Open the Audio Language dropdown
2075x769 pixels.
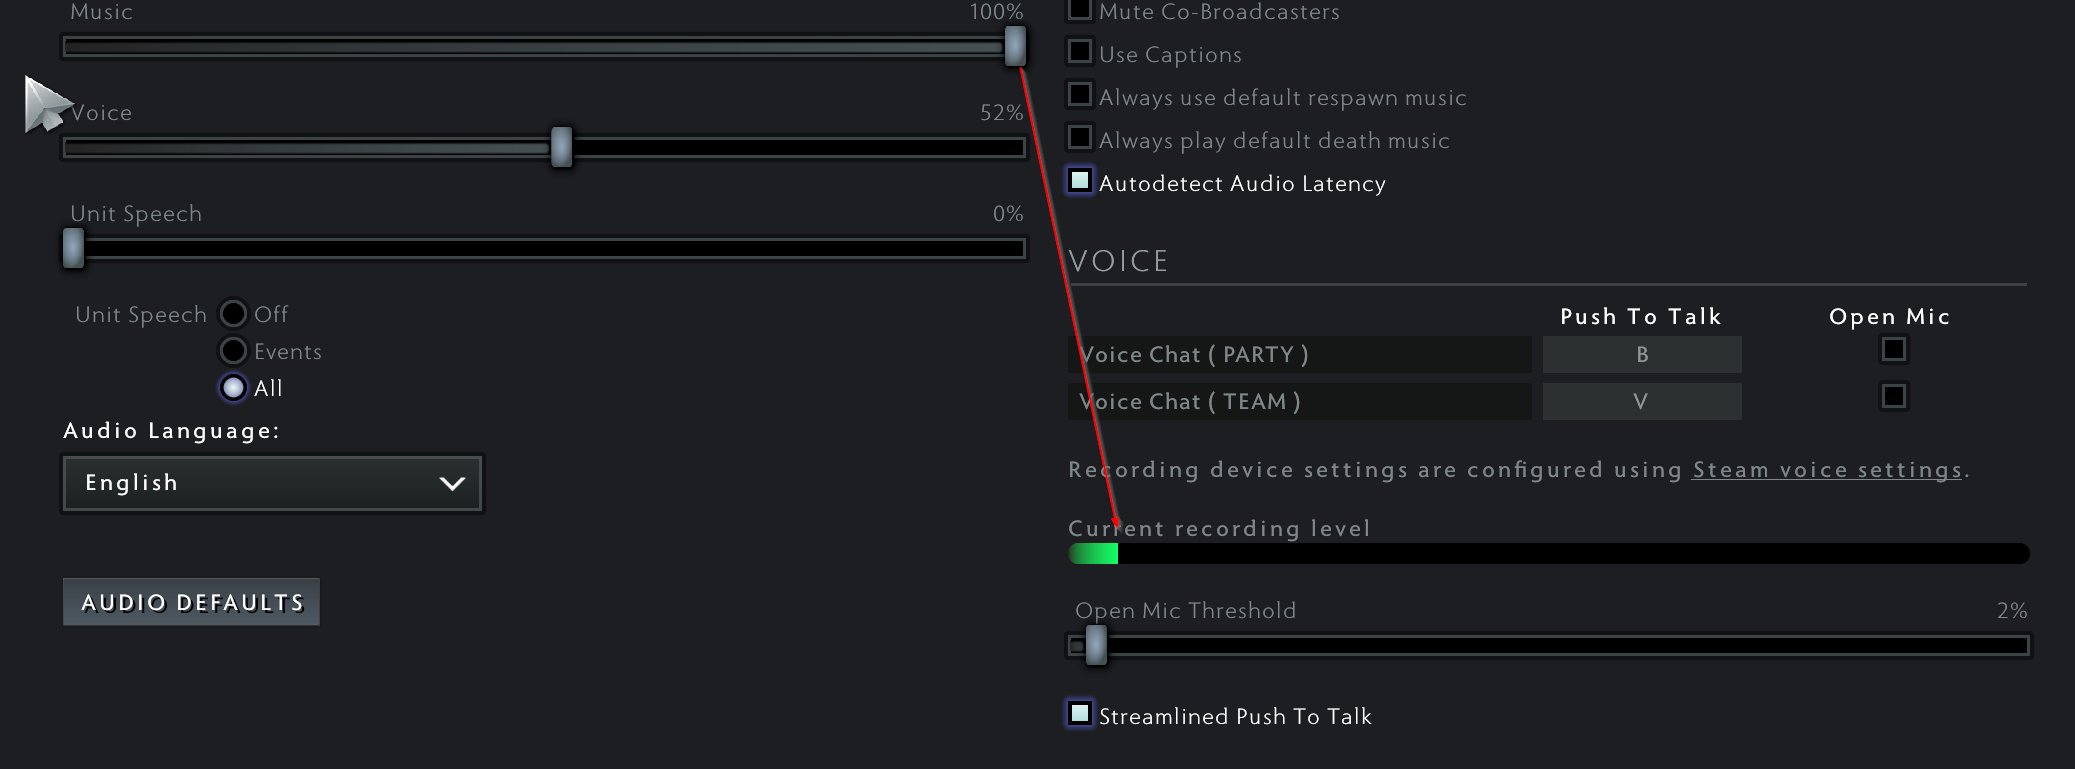(272, 483)
